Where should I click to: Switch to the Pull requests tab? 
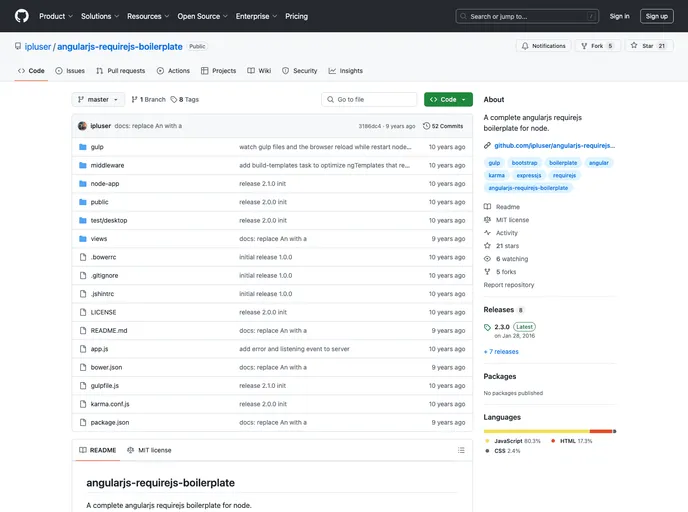(x=121, y=71)
